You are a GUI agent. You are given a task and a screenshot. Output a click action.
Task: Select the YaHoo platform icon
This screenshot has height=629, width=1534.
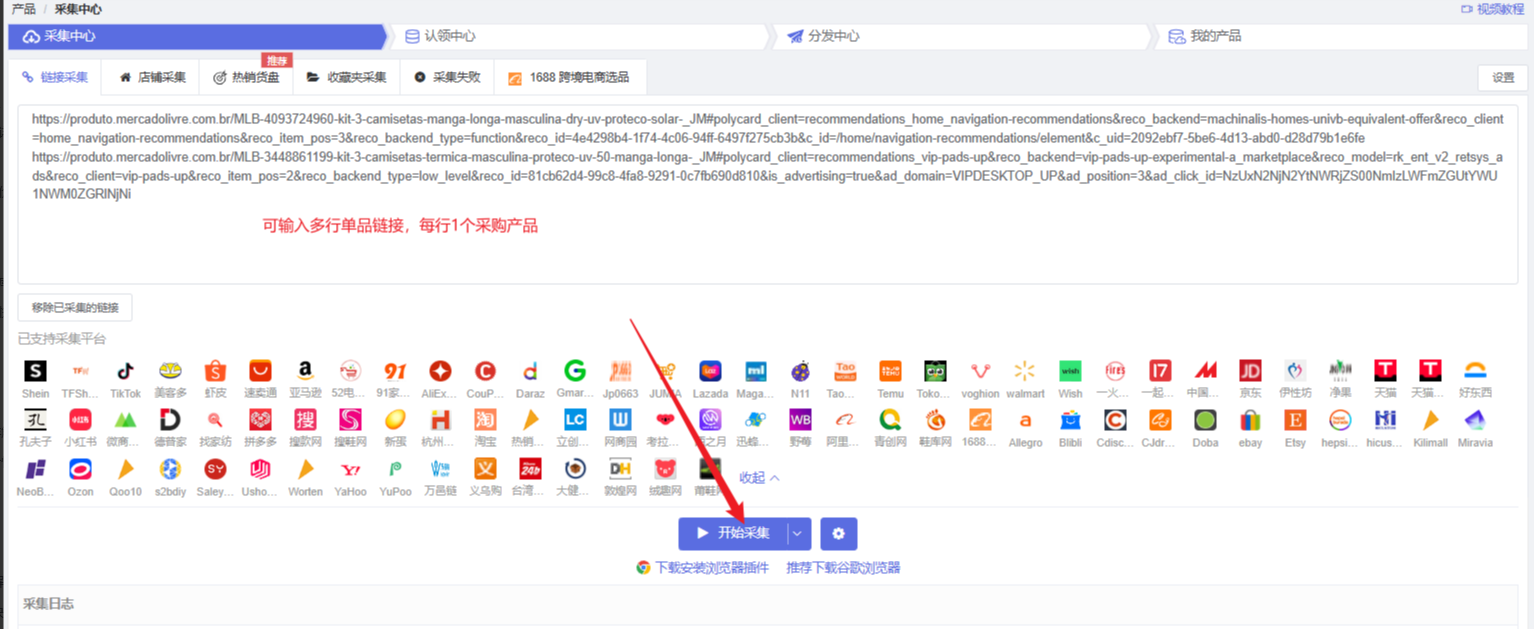[350, 469]
